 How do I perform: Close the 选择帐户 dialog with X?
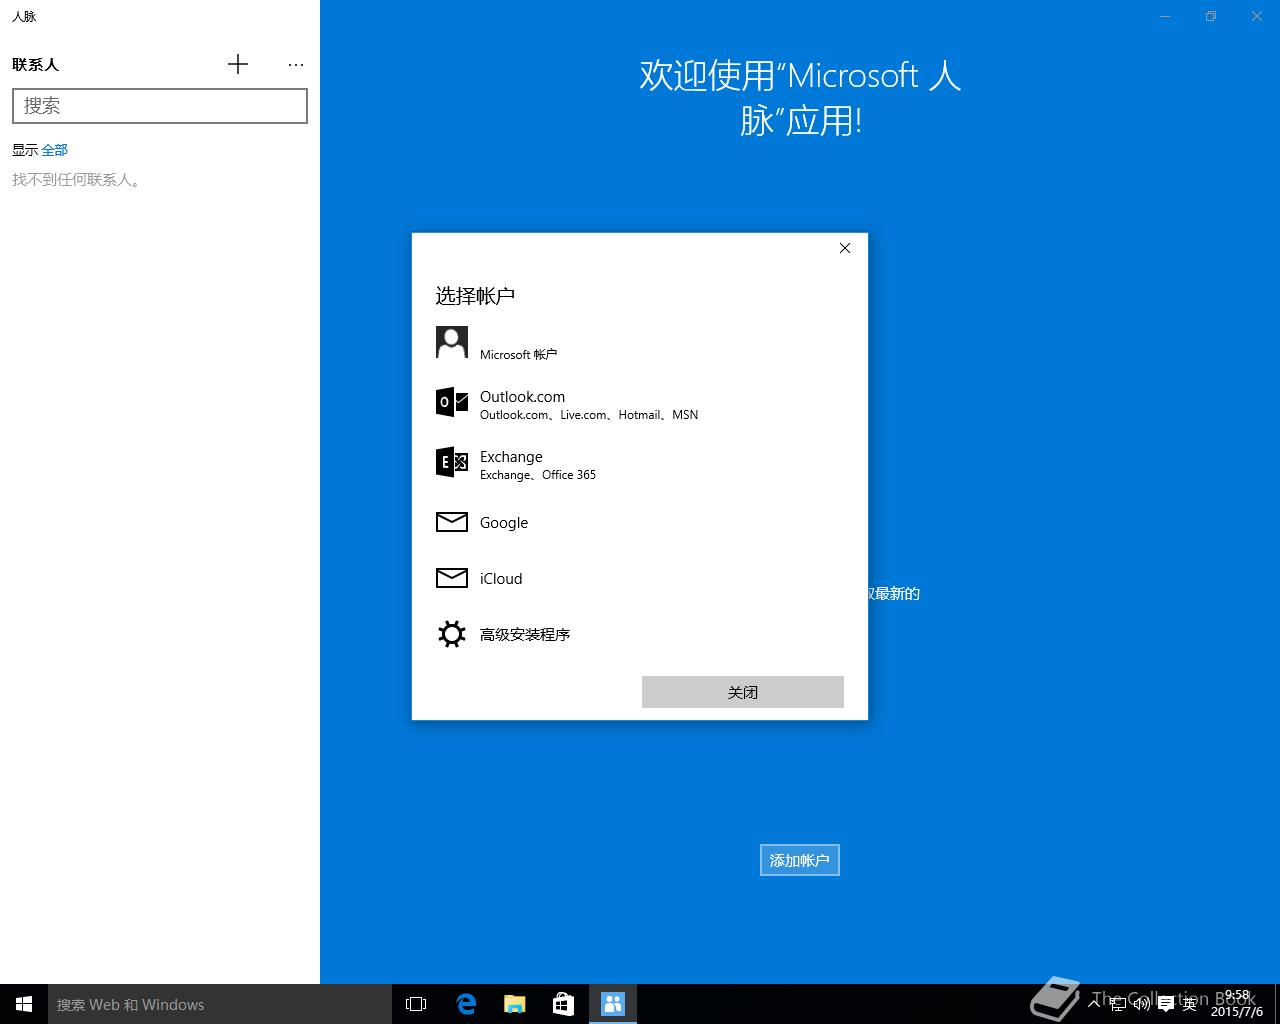[x=845, y=248]
